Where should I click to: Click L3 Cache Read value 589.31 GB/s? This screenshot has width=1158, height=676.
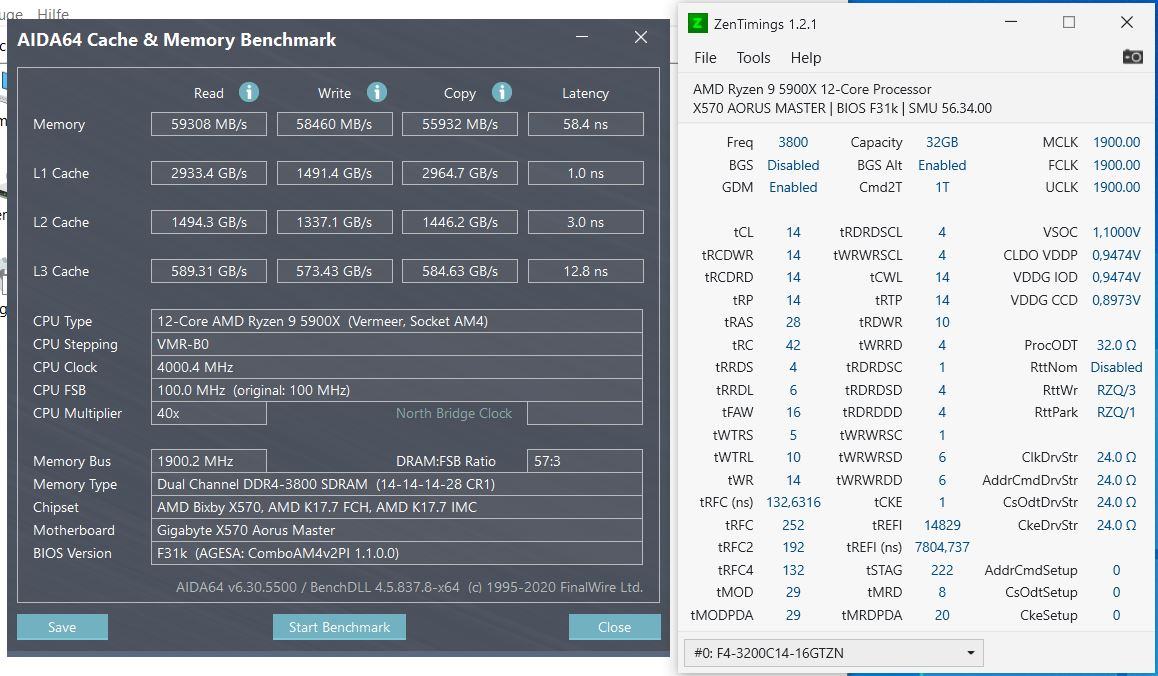coord(209,271)
